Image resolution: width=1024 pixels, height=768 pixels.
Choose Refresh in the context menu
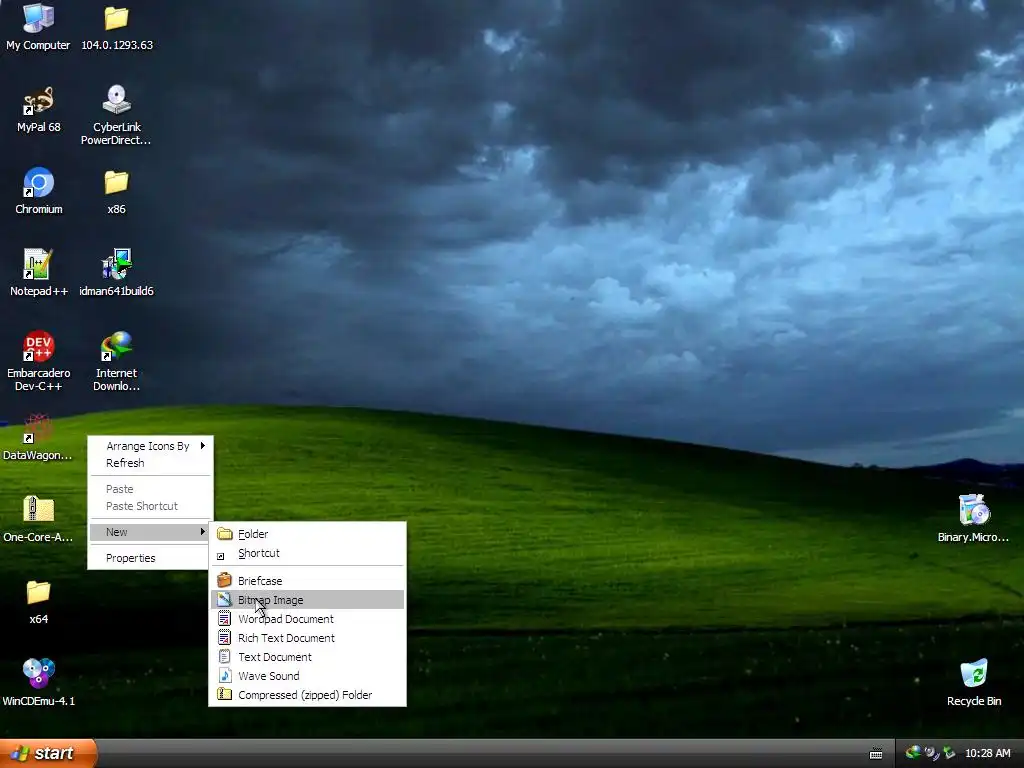[151, 463]
